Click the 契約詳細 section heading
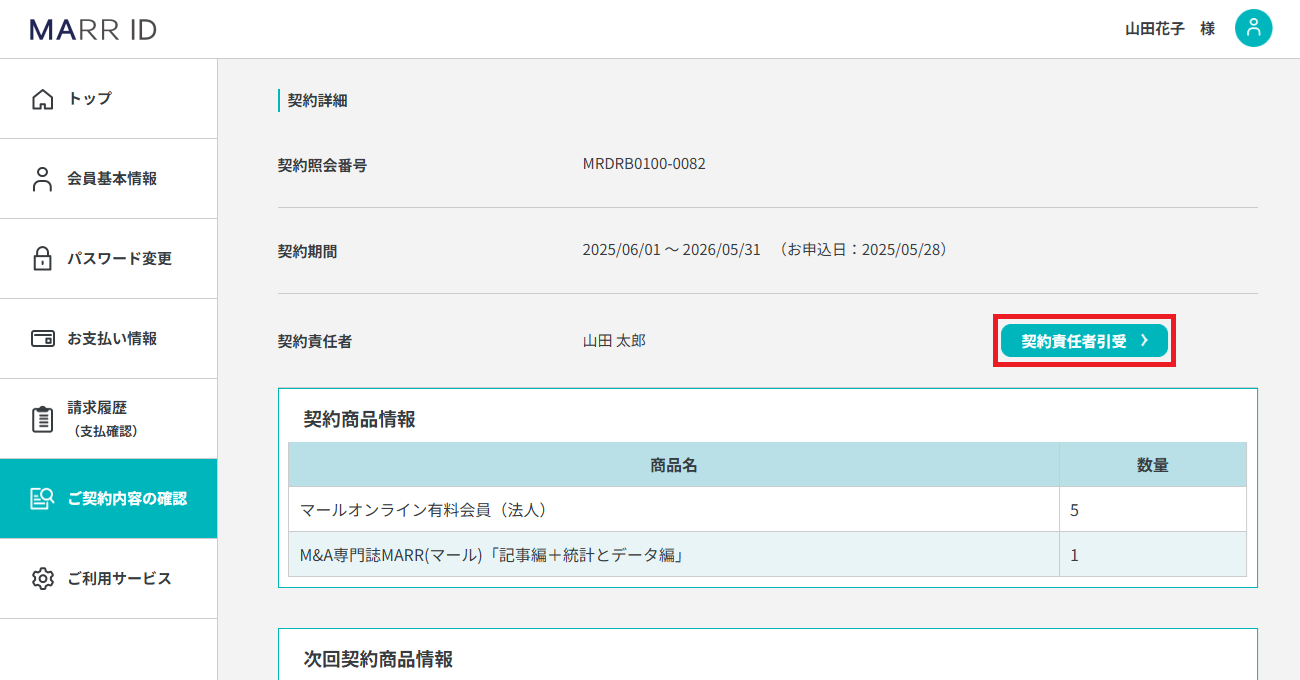Image resolution: width=1300 pixels, height=680 pixels. (x=317, y=100)
